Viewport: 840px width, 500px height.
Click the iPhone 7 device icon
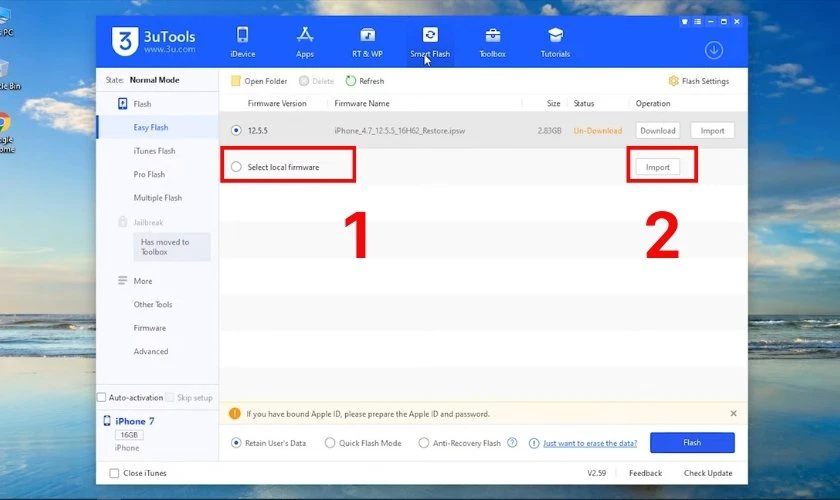[x=107, y=421]
